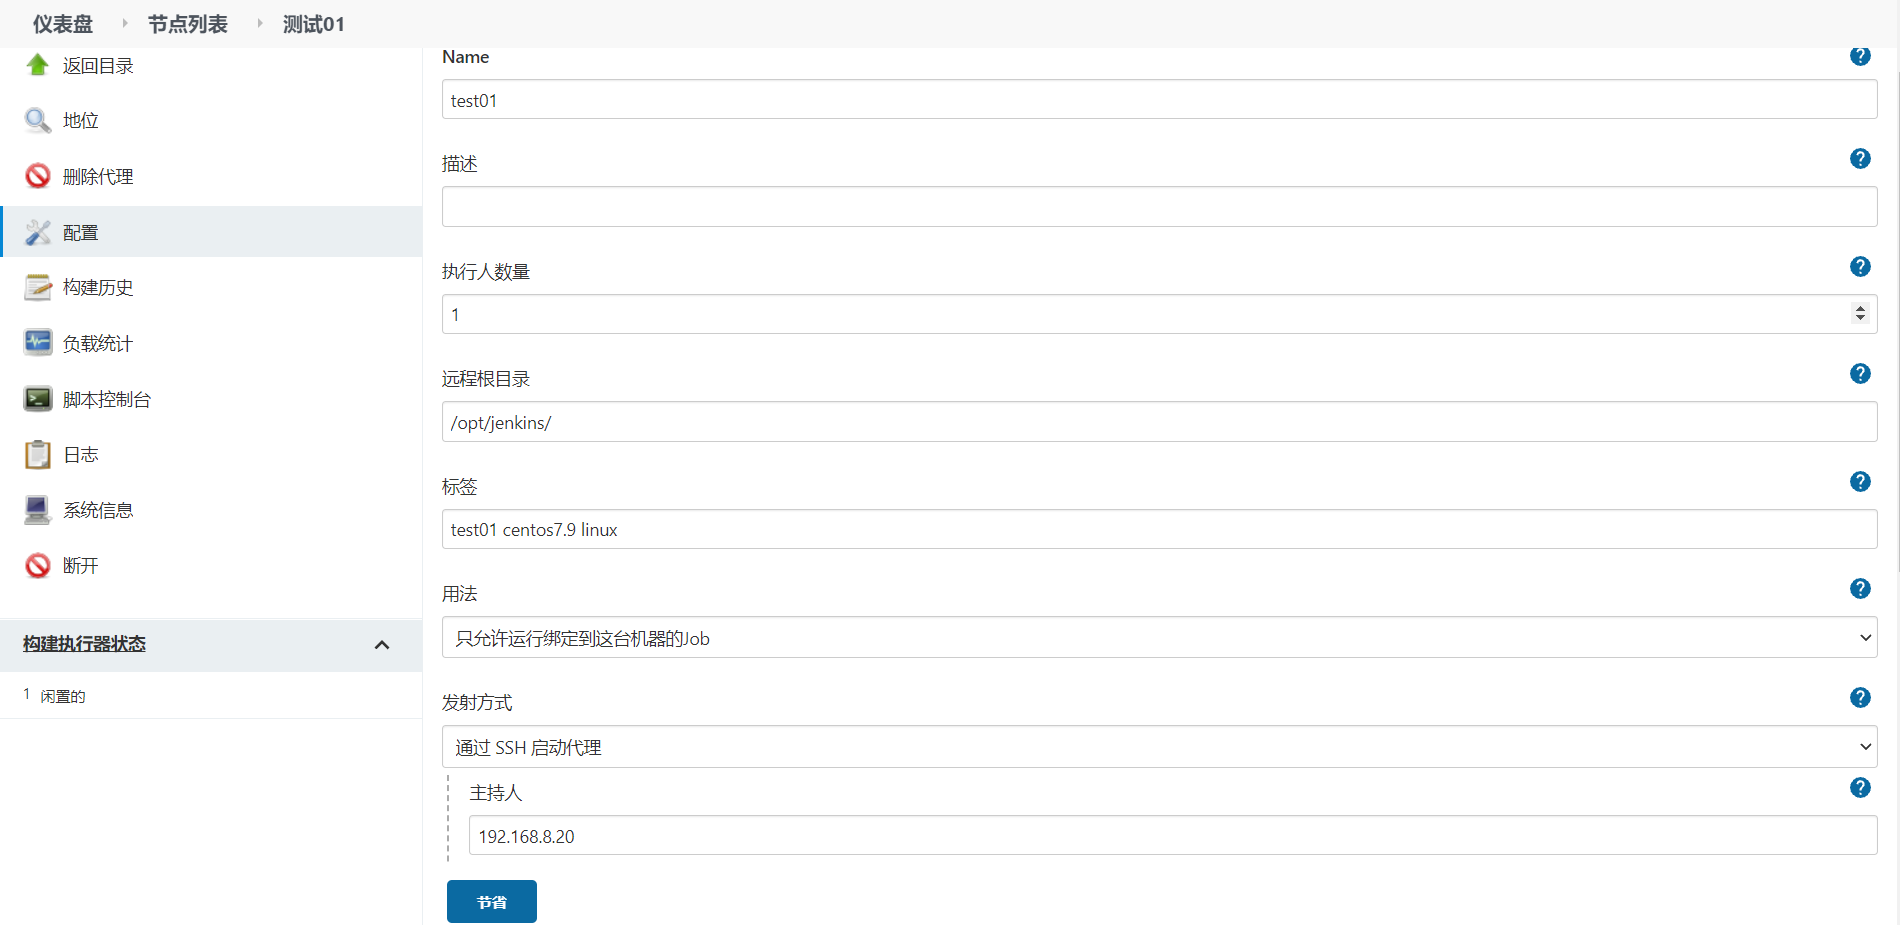Open help icon for 执行人数量

point(1860,267)
